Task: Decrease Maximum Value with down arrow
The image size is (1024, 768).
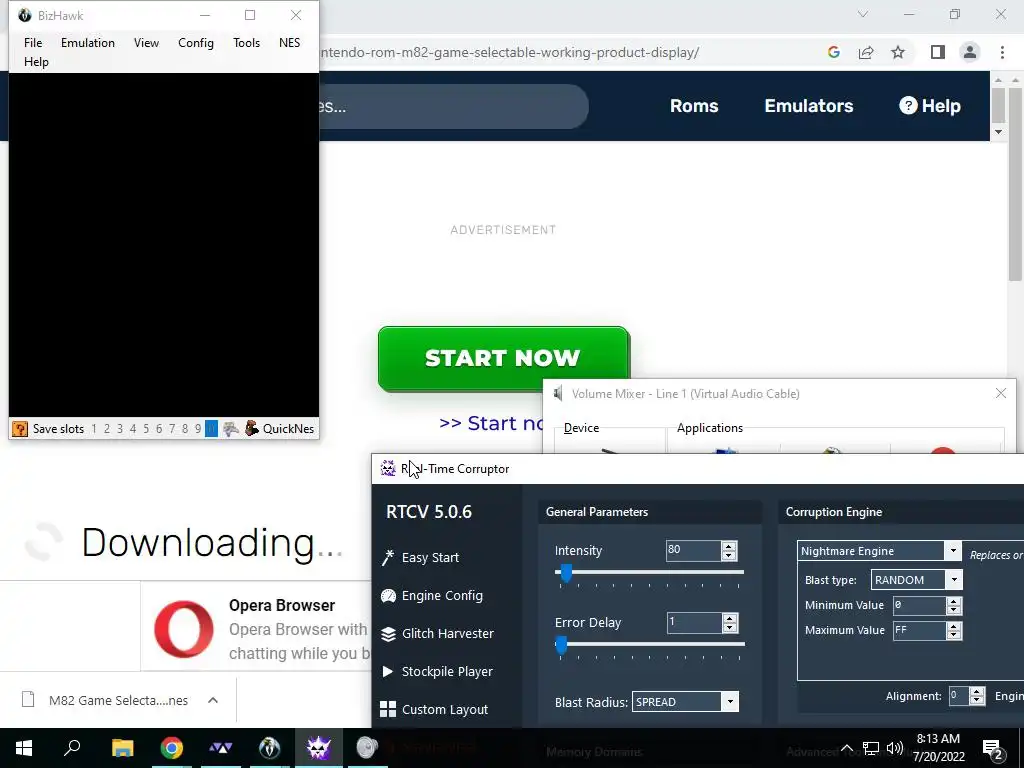Action: (953, 635)
